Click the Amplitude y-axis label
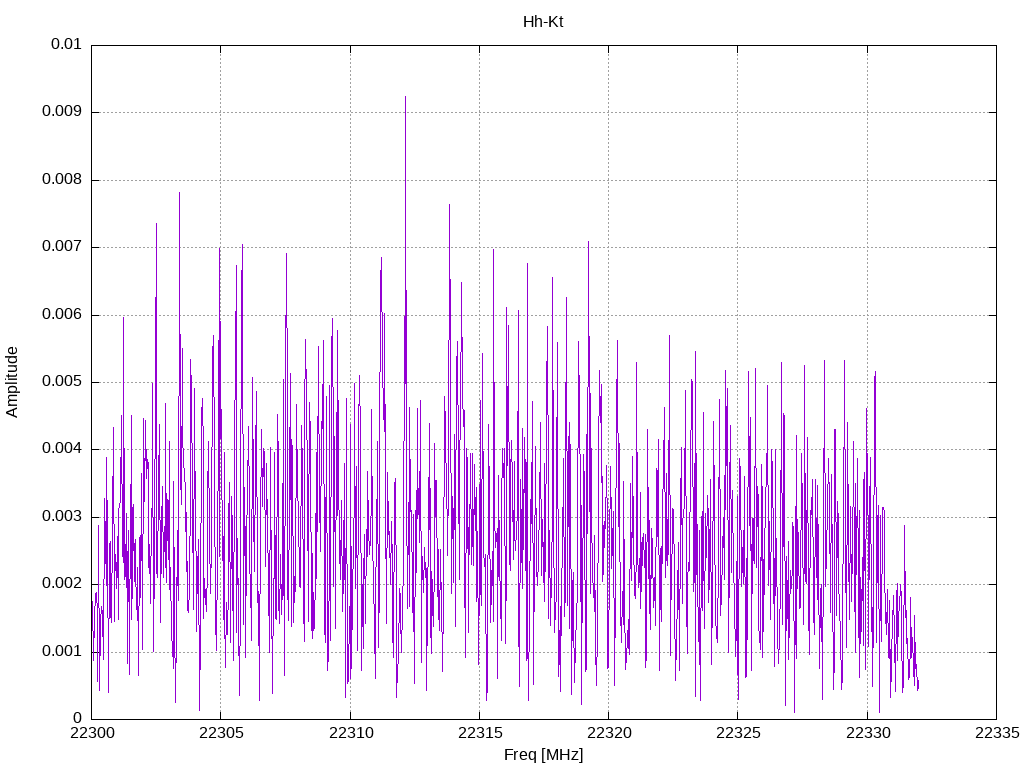 tap(12, 381)
